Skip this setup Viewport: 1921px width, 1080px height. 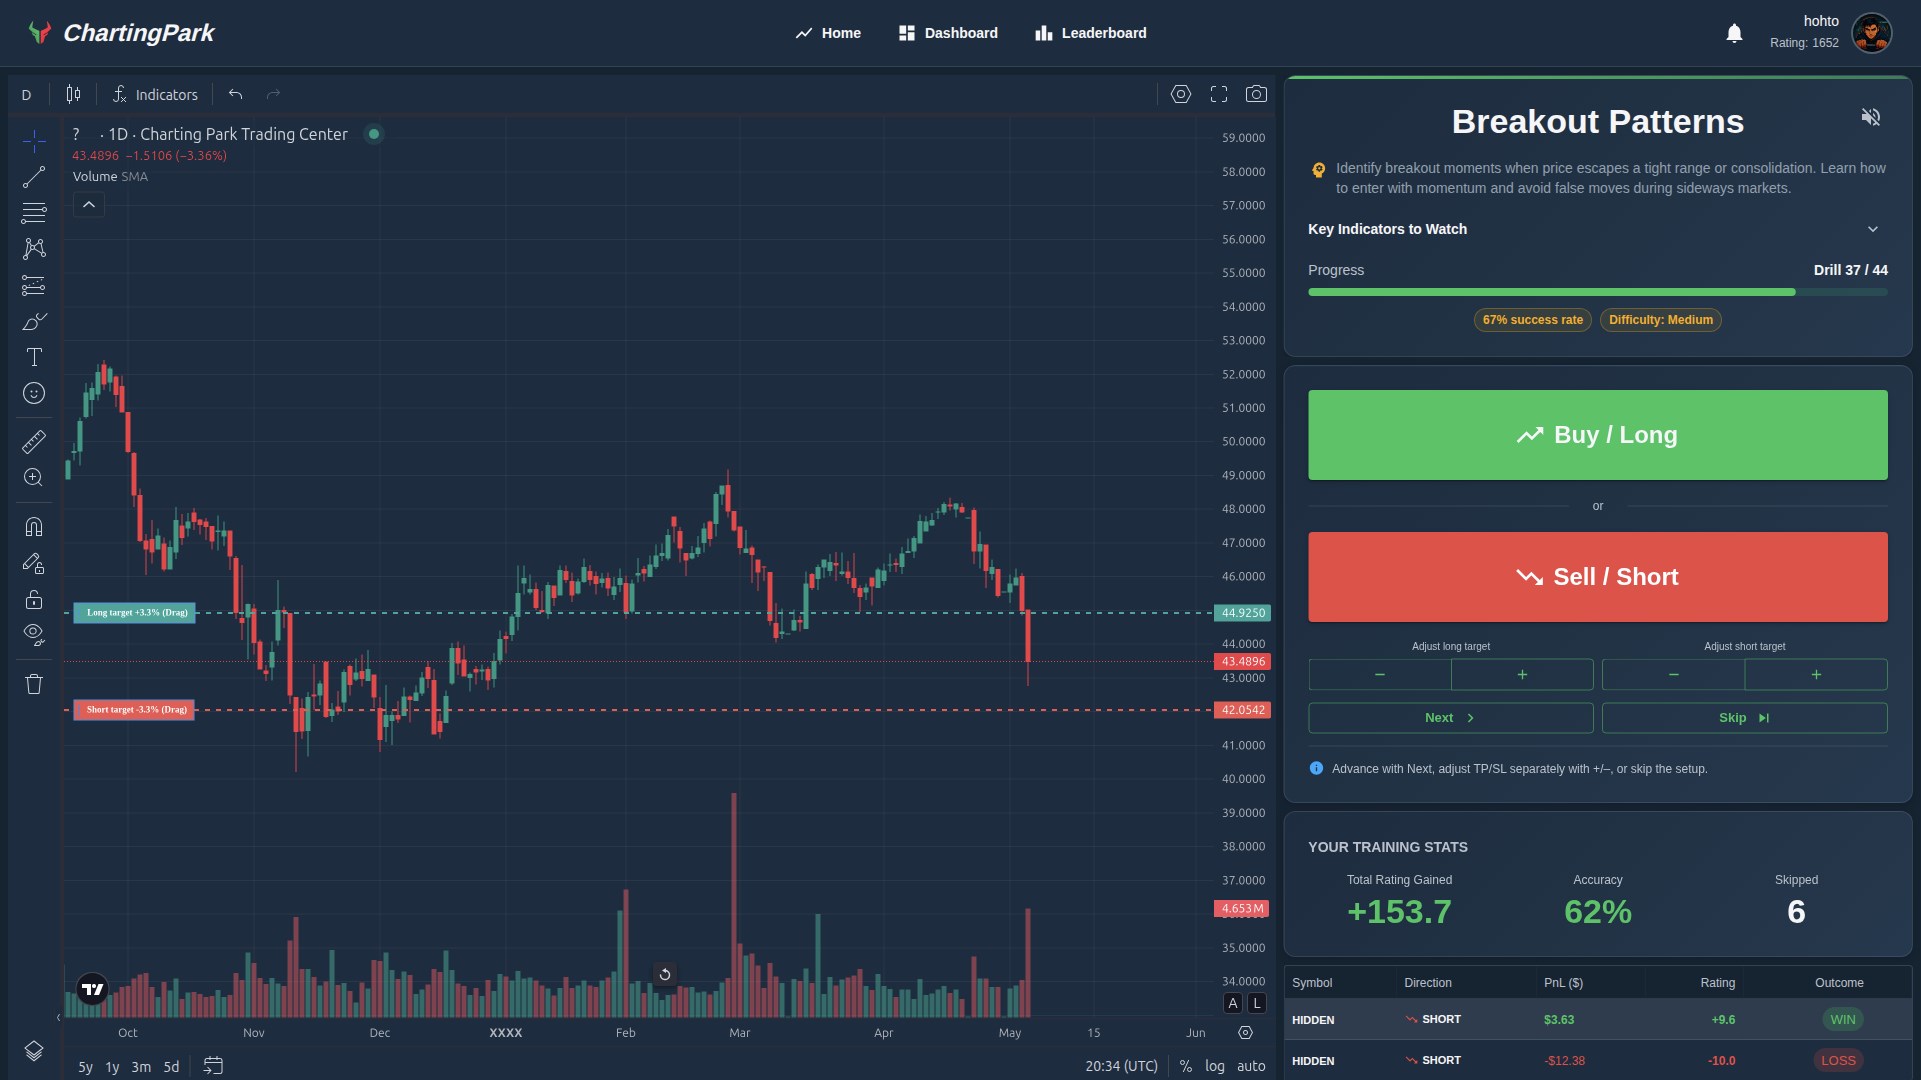(x=1744, y=718)
